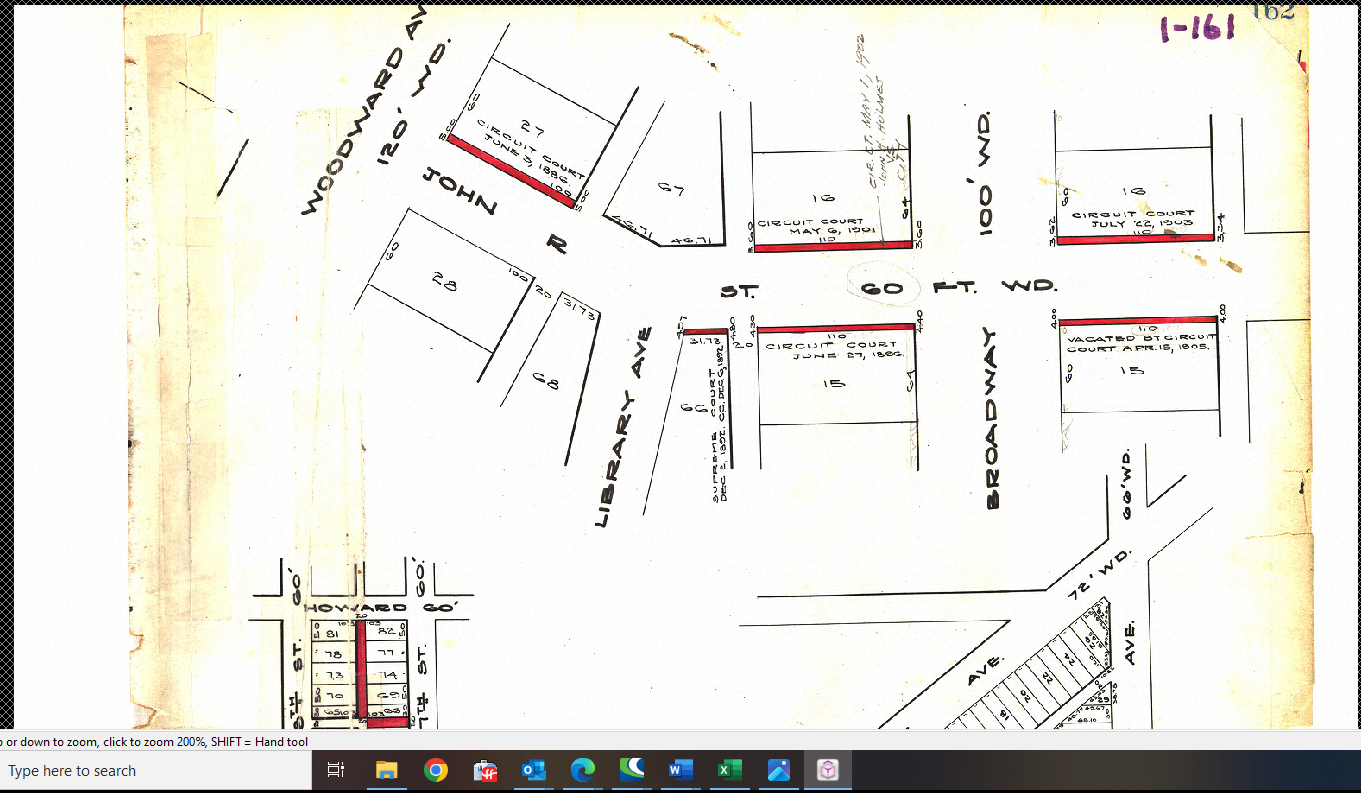Open the red toolbox app in taskbar
1361x794 pixels.
click(x=485, y=770)
